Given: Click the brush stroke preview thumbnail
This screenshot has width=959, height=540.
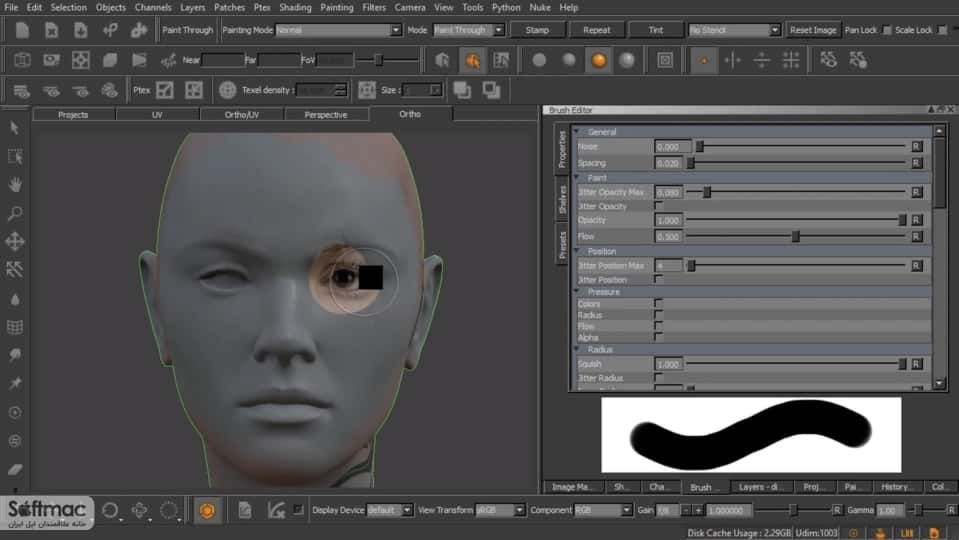Looking at the screenshot, I should [751, 435].
